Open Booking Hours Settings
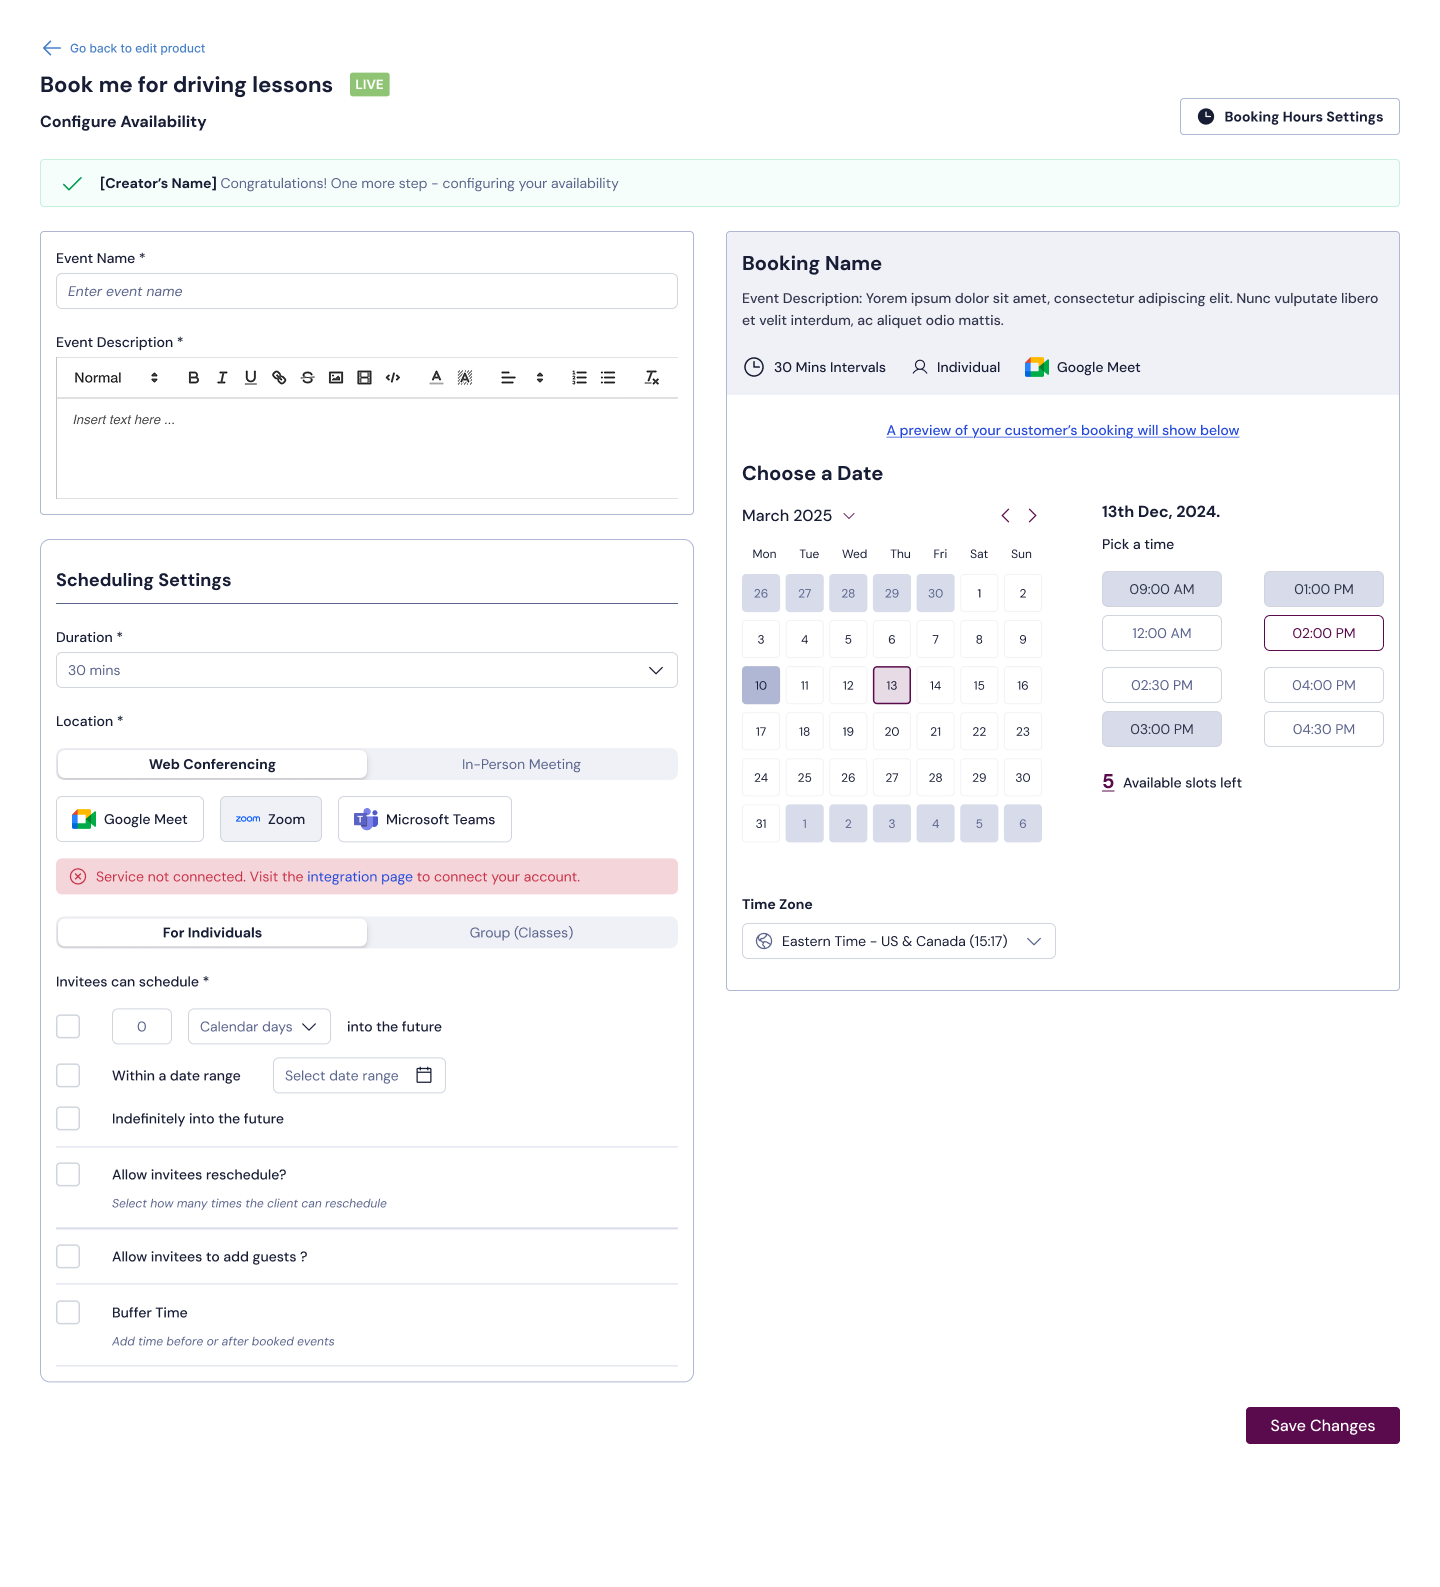Screen dimensions: 1440x1587 click(1289, 117)
